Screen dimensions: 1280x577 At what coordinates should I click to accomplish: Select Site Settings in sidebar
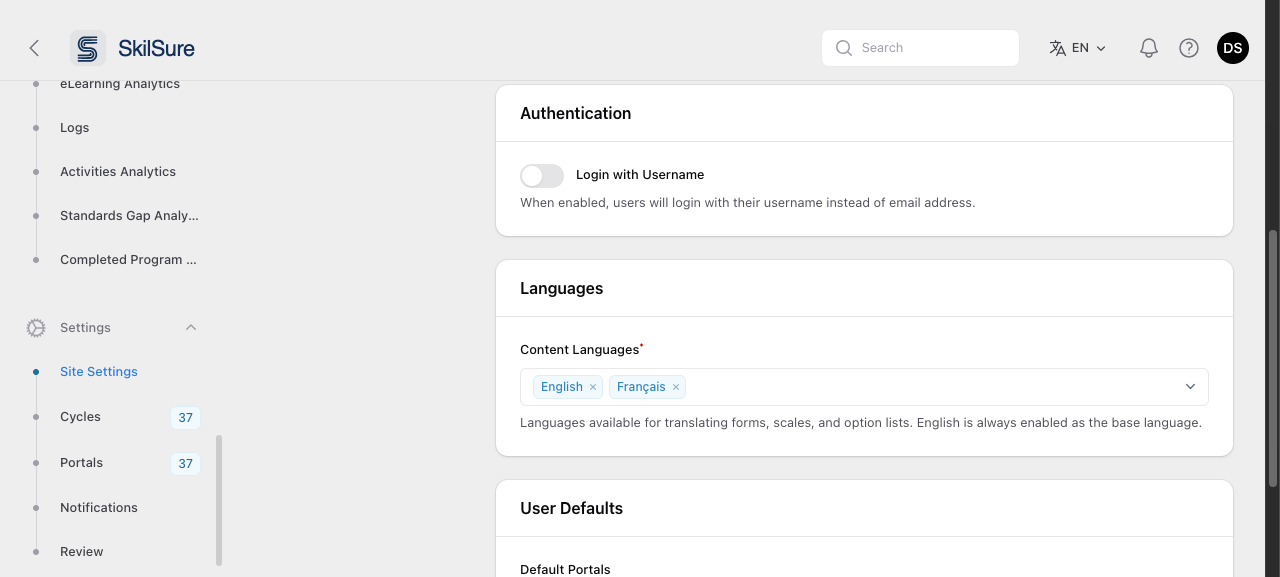99,372
